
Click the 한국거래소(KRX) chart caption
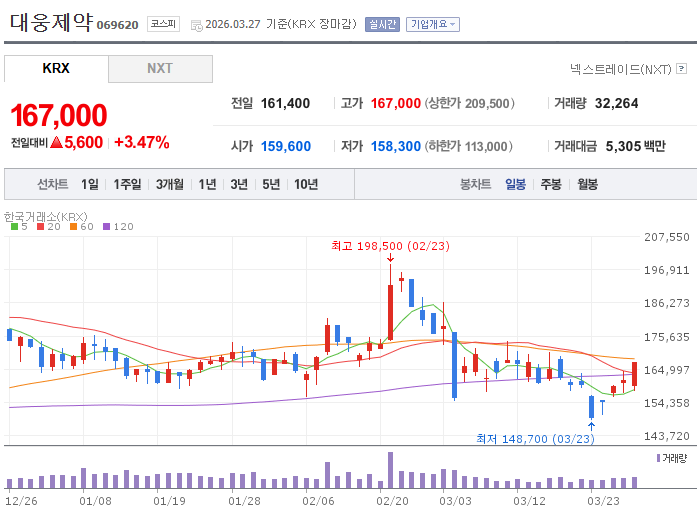46,217
